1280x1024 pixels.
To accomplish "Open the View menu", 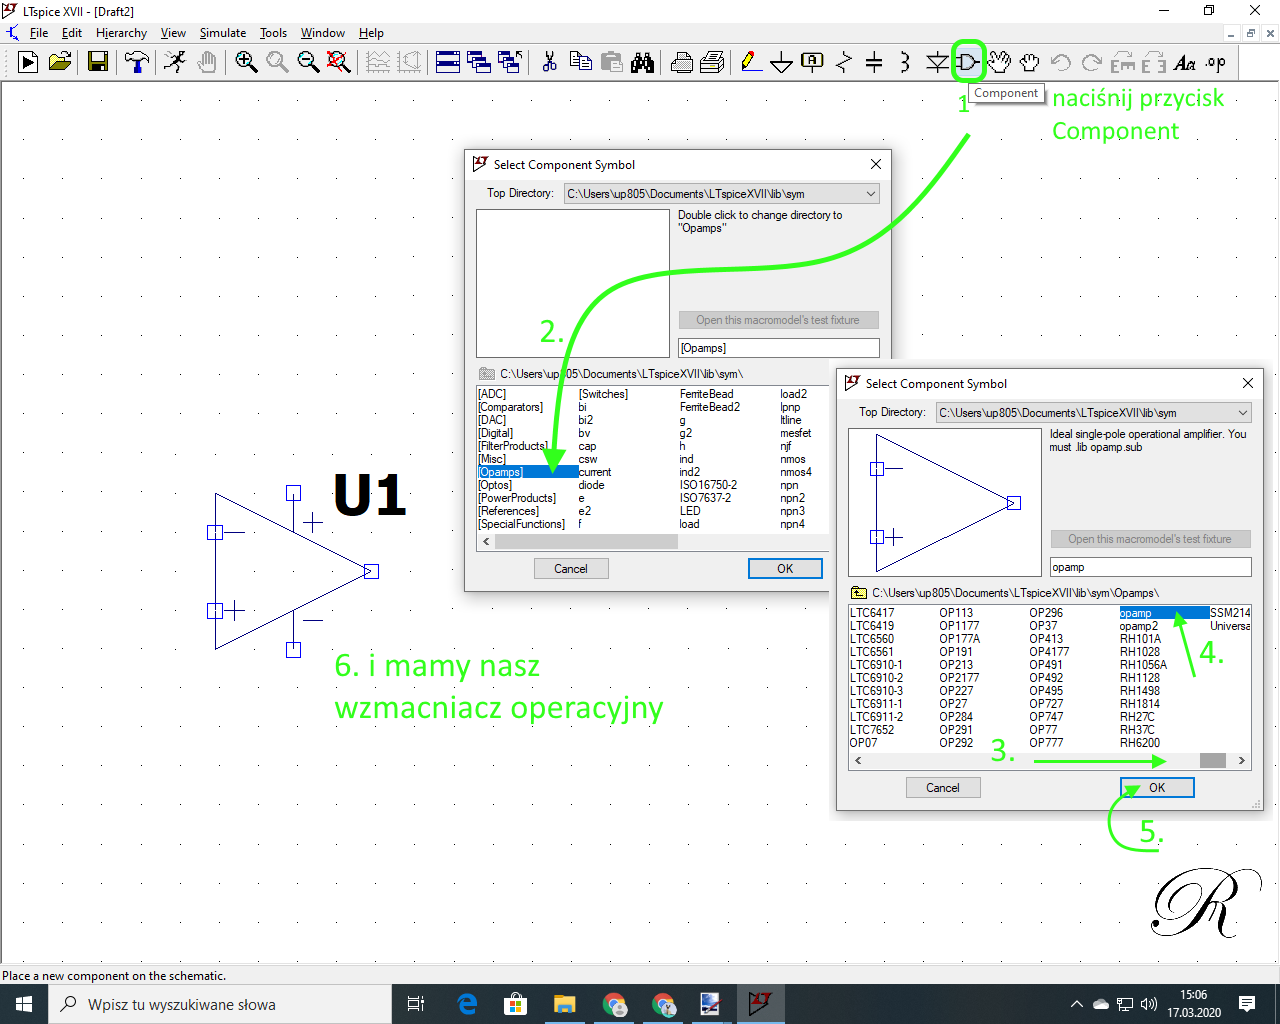I will click(x=173, y=33).
